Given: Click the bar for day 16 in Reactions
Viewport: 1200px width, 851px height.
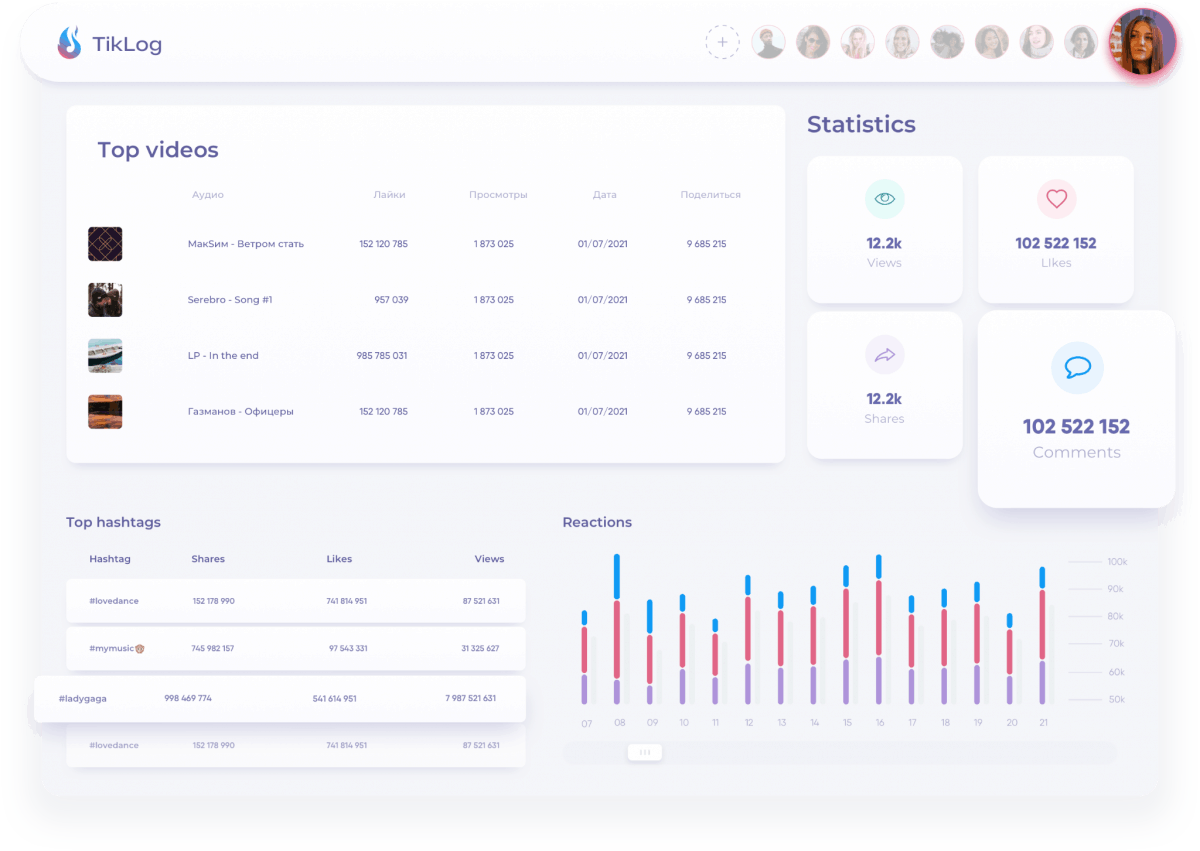Looking at the screenshot, I should pos(879,630).
